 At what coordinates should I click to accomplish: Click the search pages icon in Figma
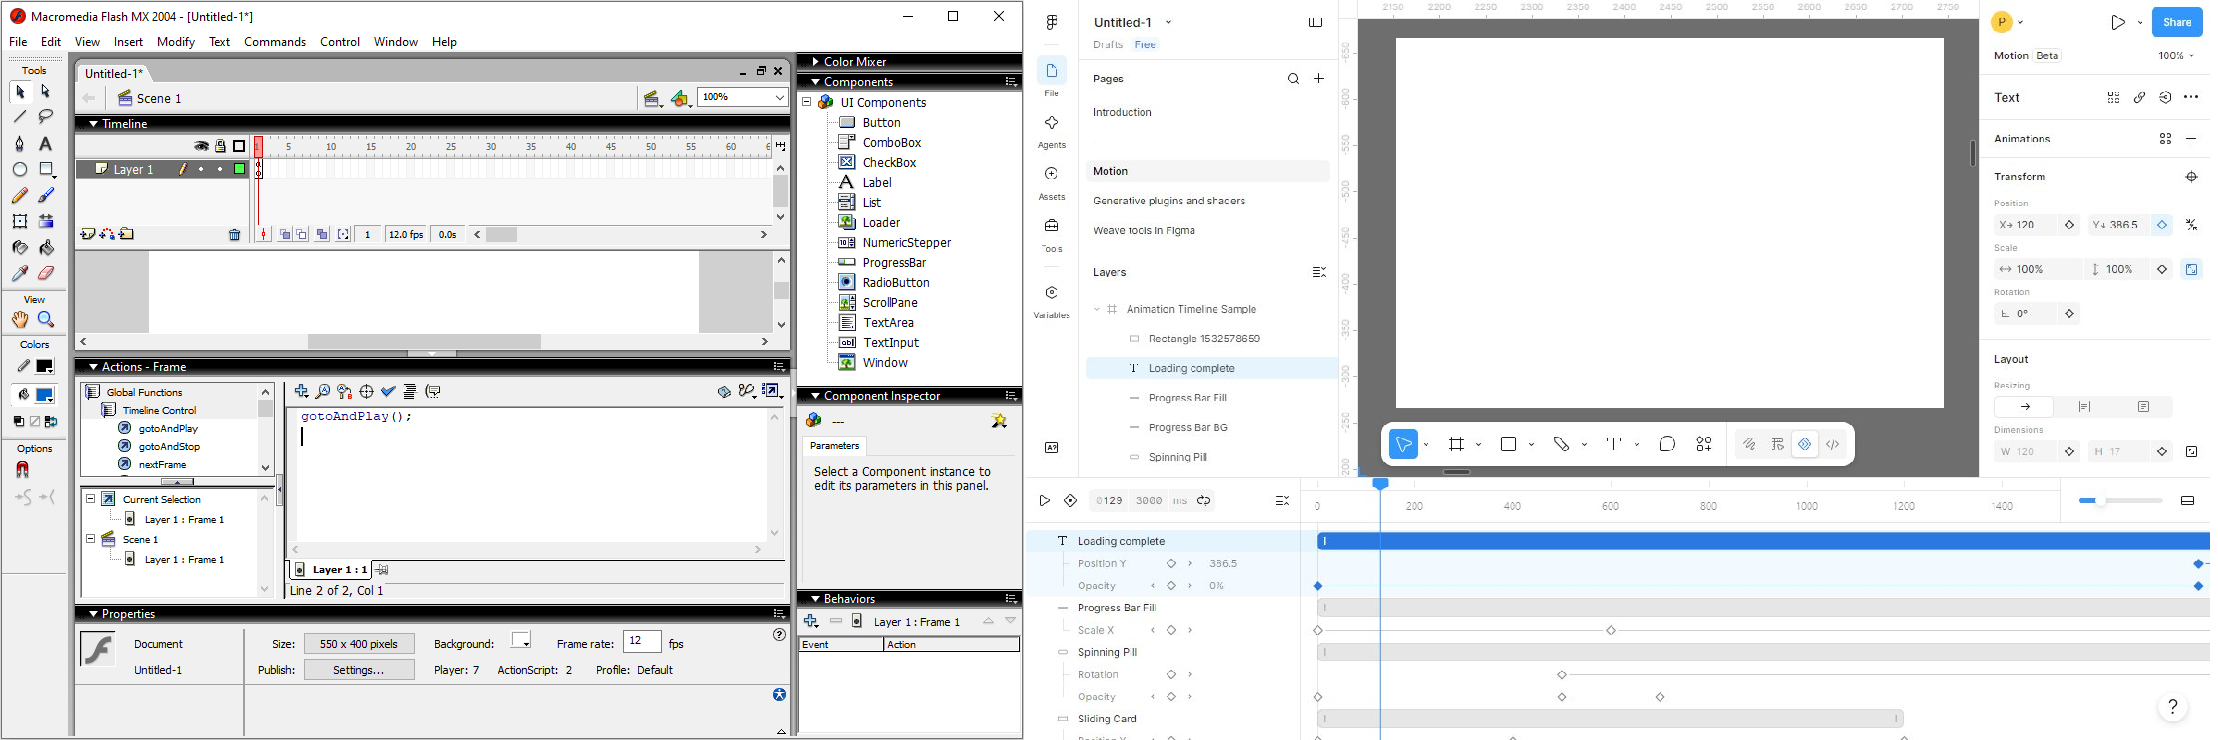coord(1293,79)
